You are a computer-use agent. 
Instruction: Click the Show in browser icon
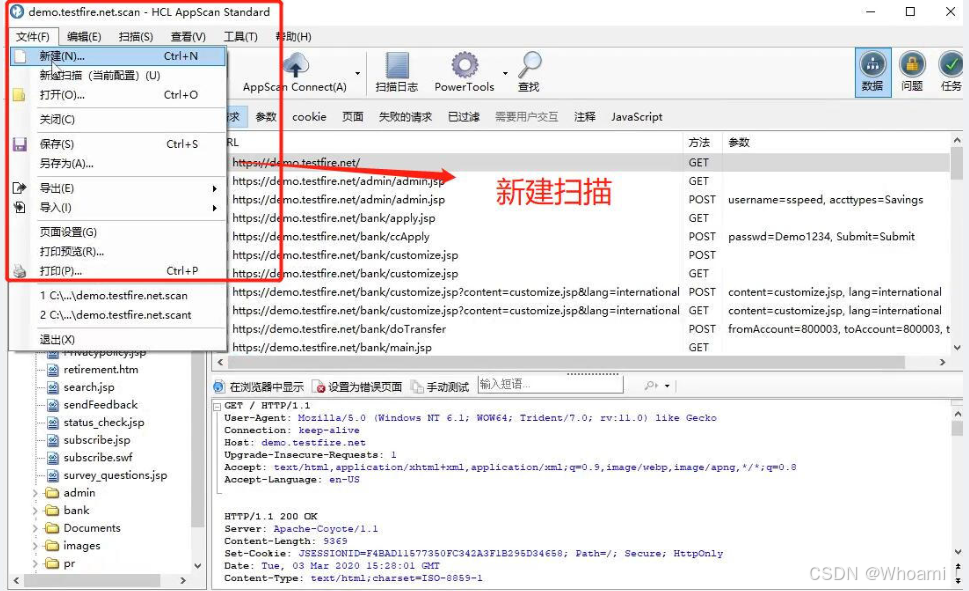[x=219, y=387]
